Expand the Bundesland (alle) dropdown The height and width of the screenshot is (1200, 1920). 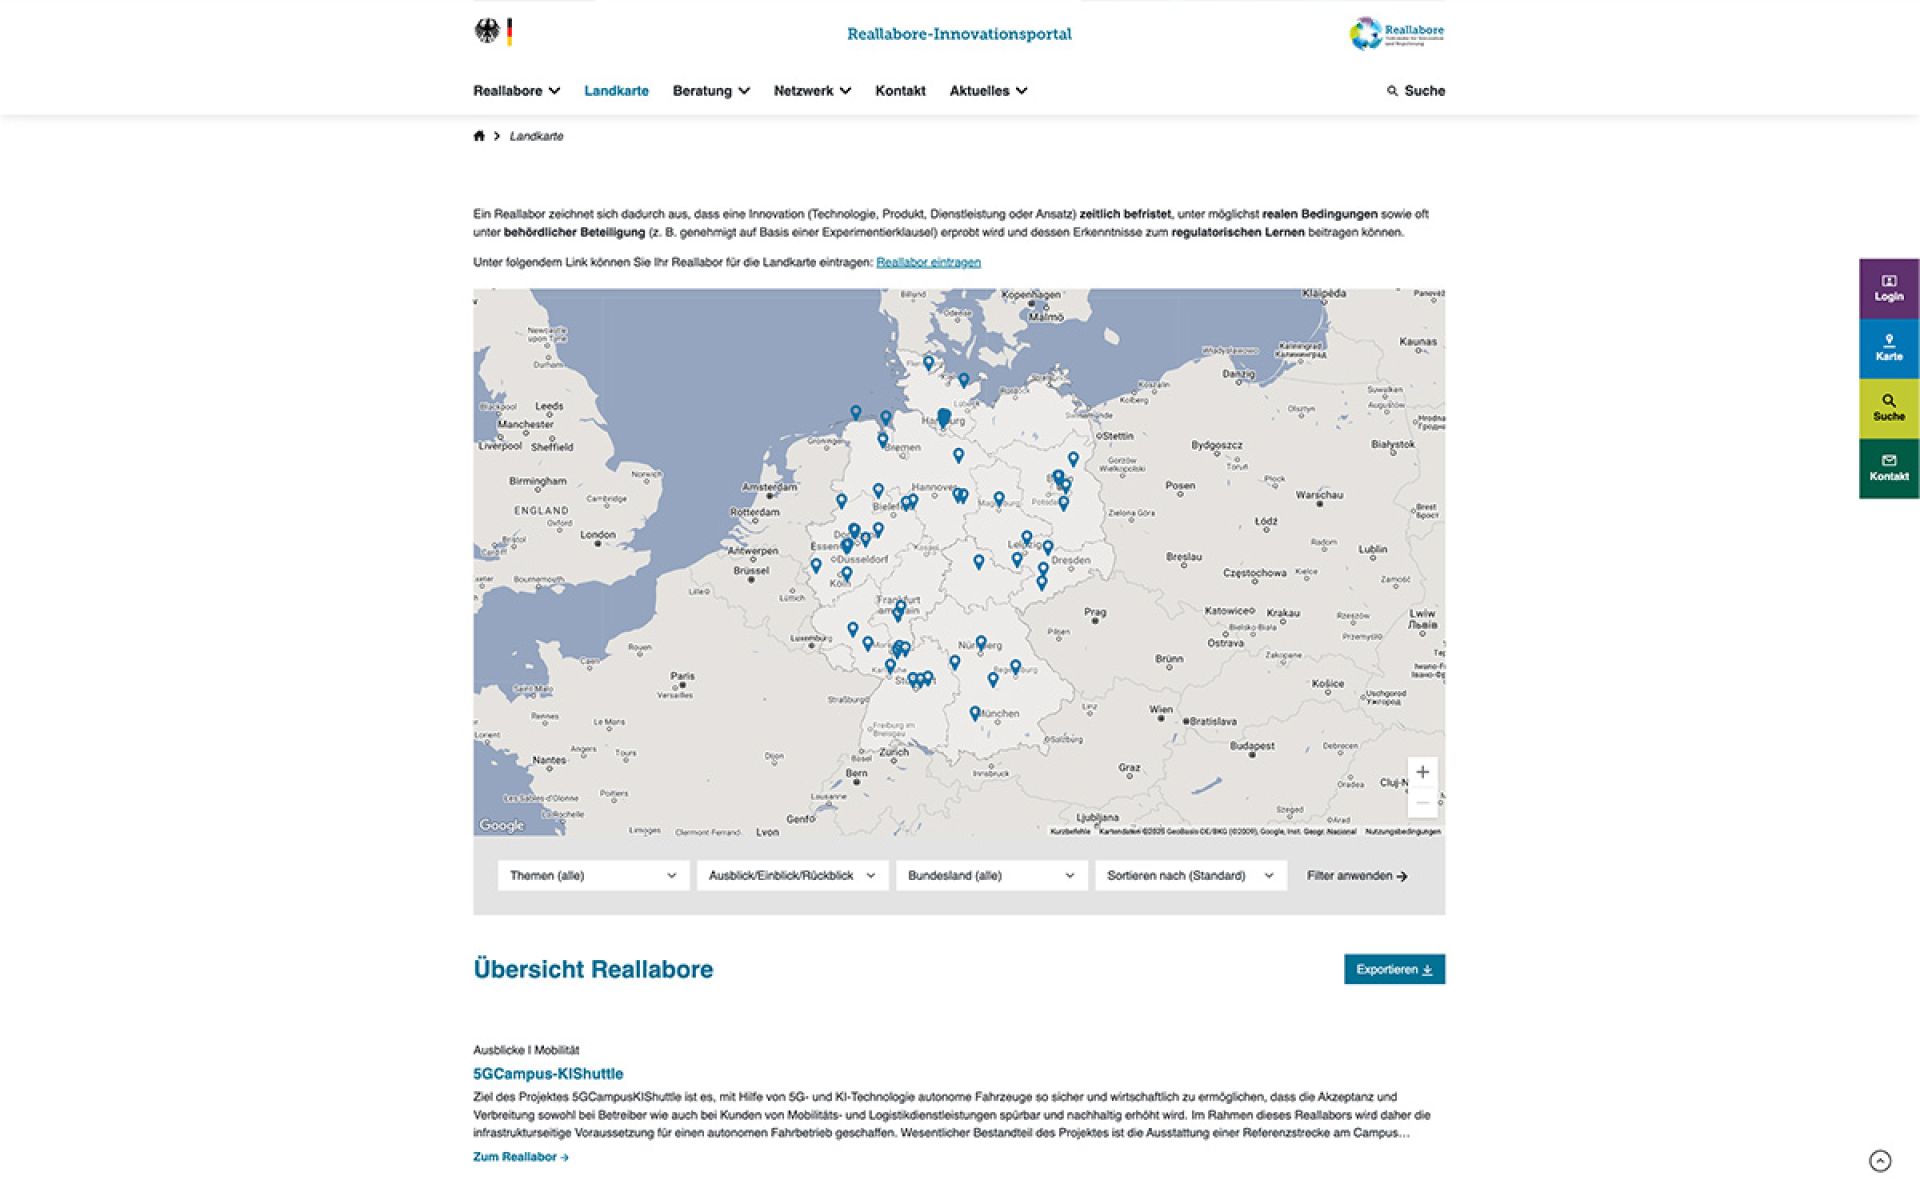[x=991, y=875]
